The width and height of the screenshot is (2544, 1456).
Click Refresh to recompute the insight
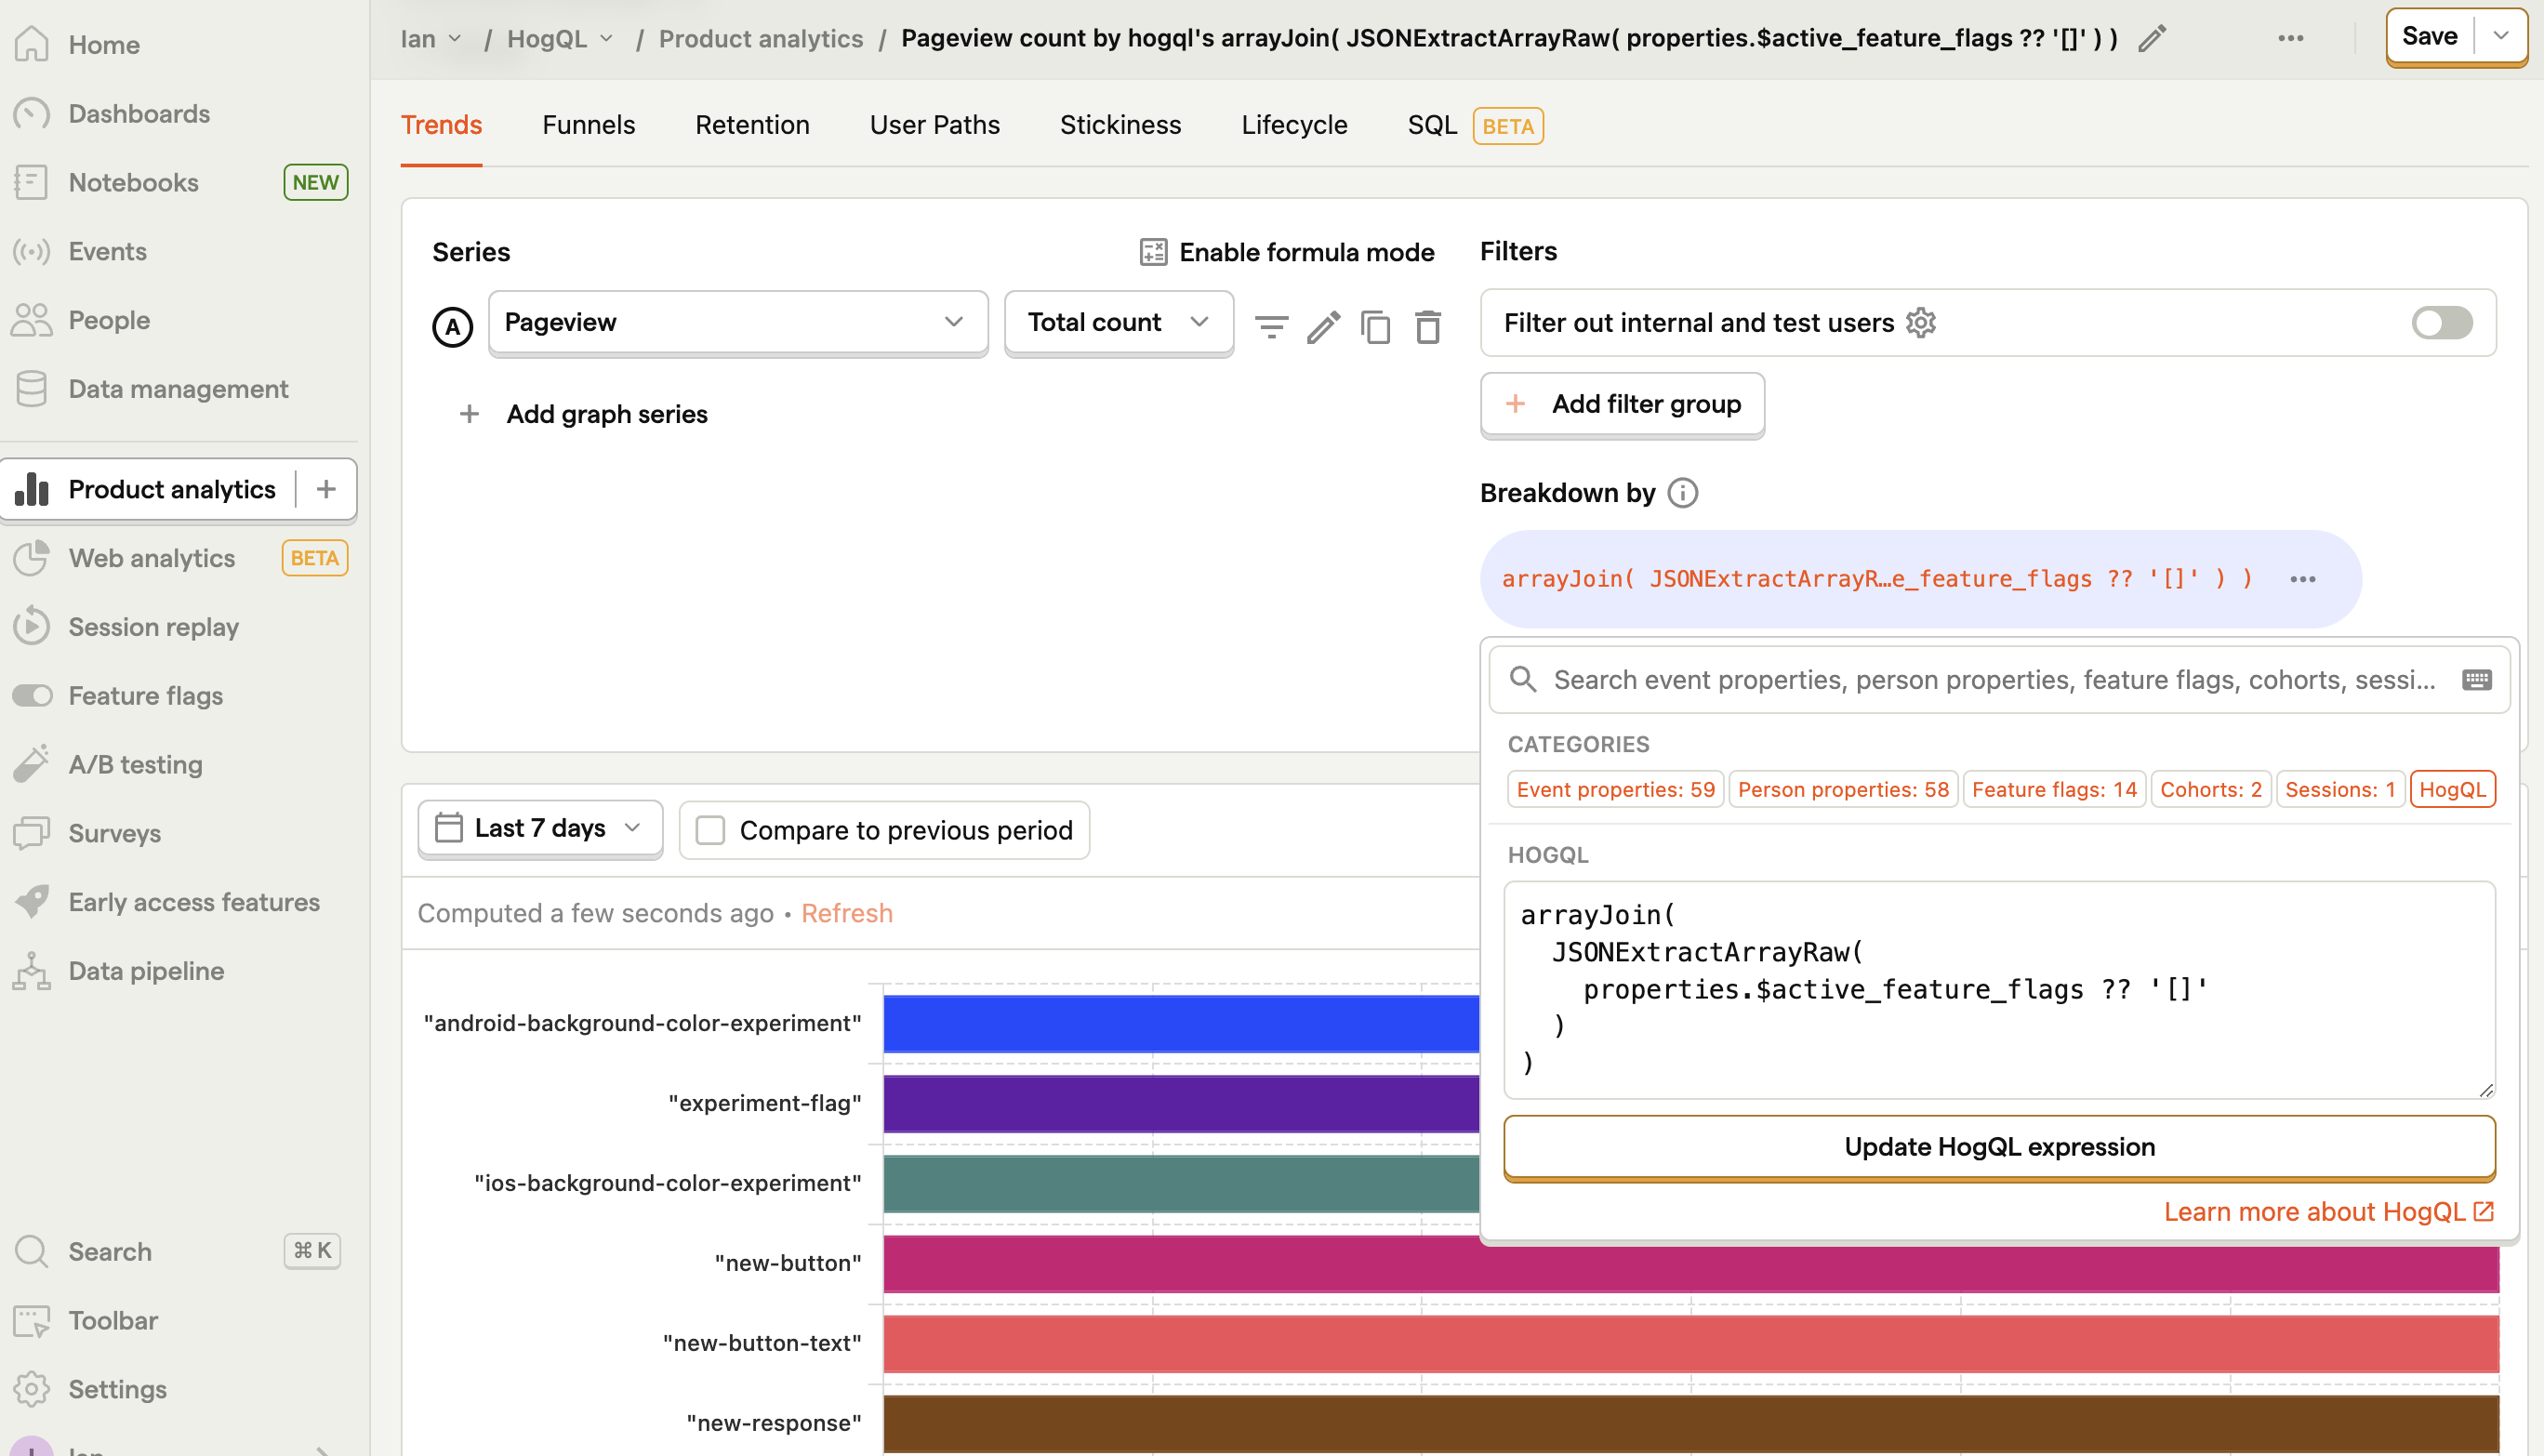coord(846,913)
